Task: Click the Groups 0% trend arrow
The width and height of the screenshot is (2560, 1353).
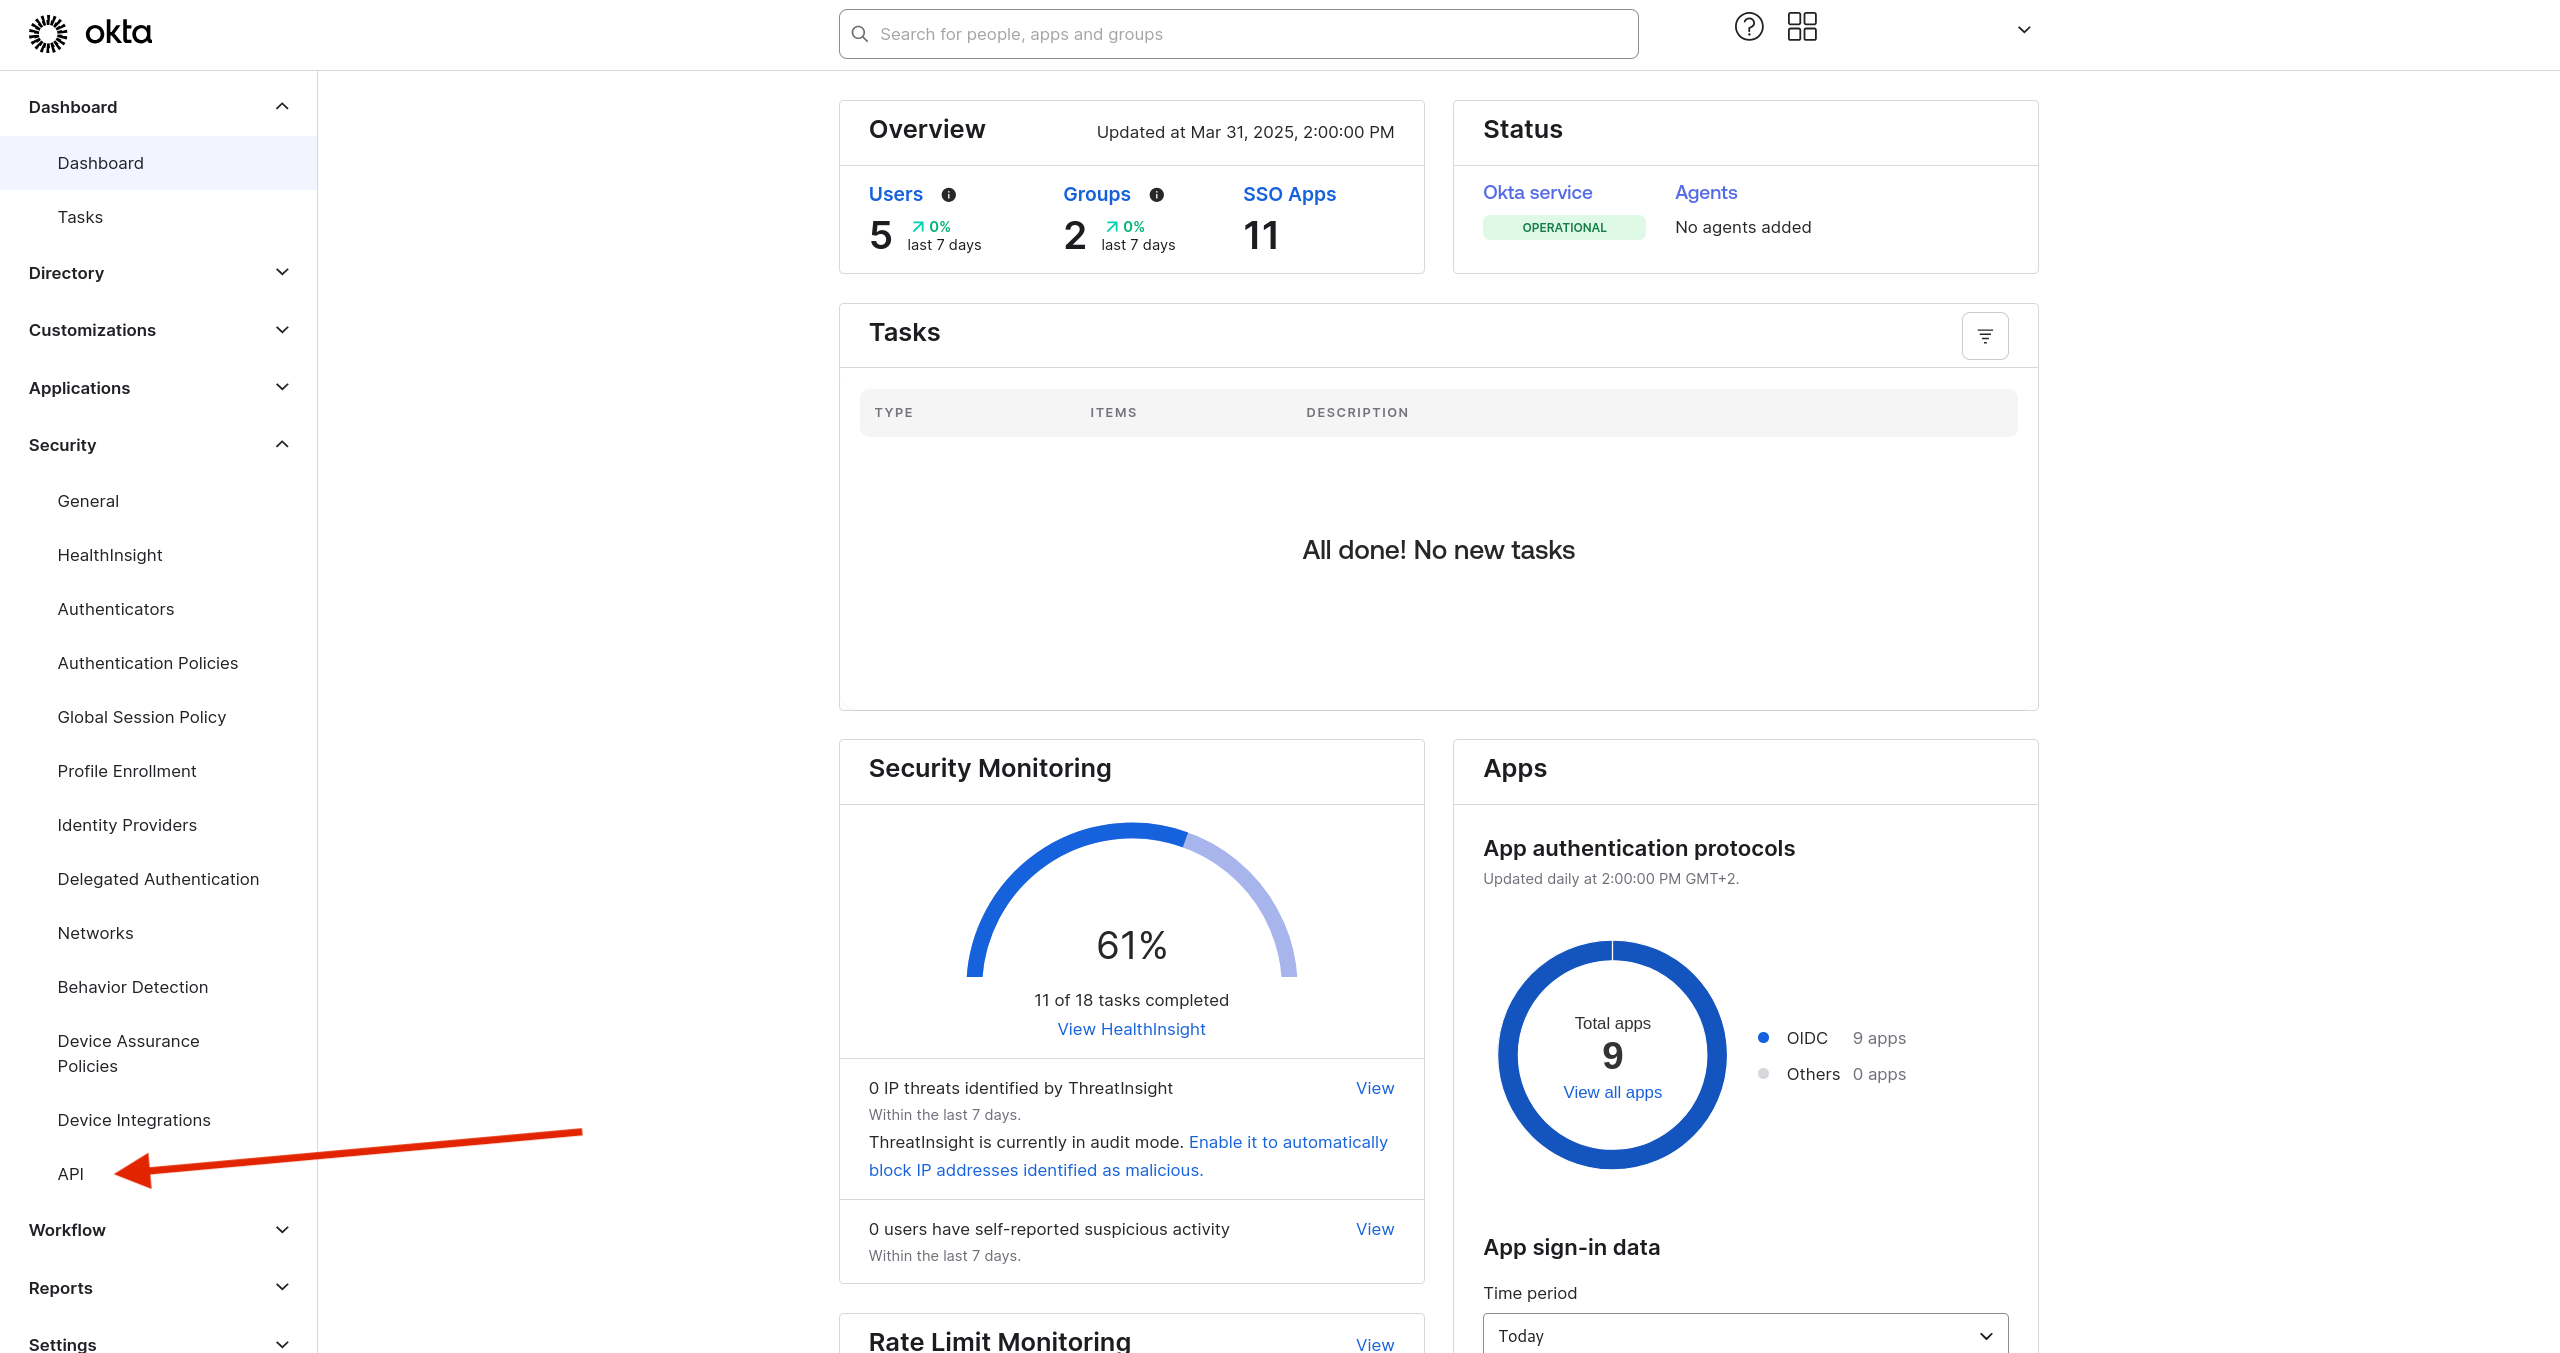Action: point(1112,227)
